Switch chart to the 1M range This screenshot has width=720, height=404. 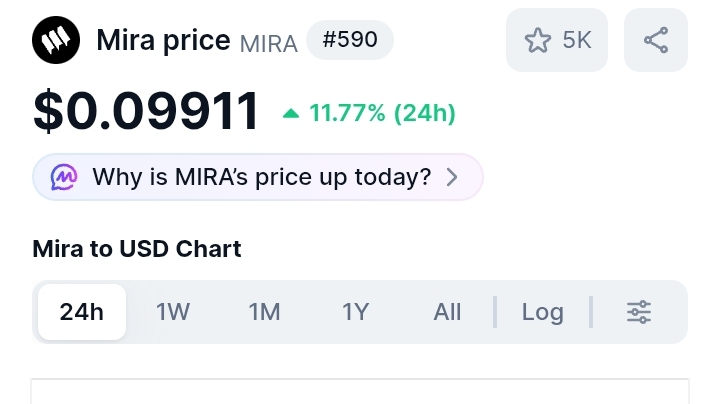(x=264, y=312)
